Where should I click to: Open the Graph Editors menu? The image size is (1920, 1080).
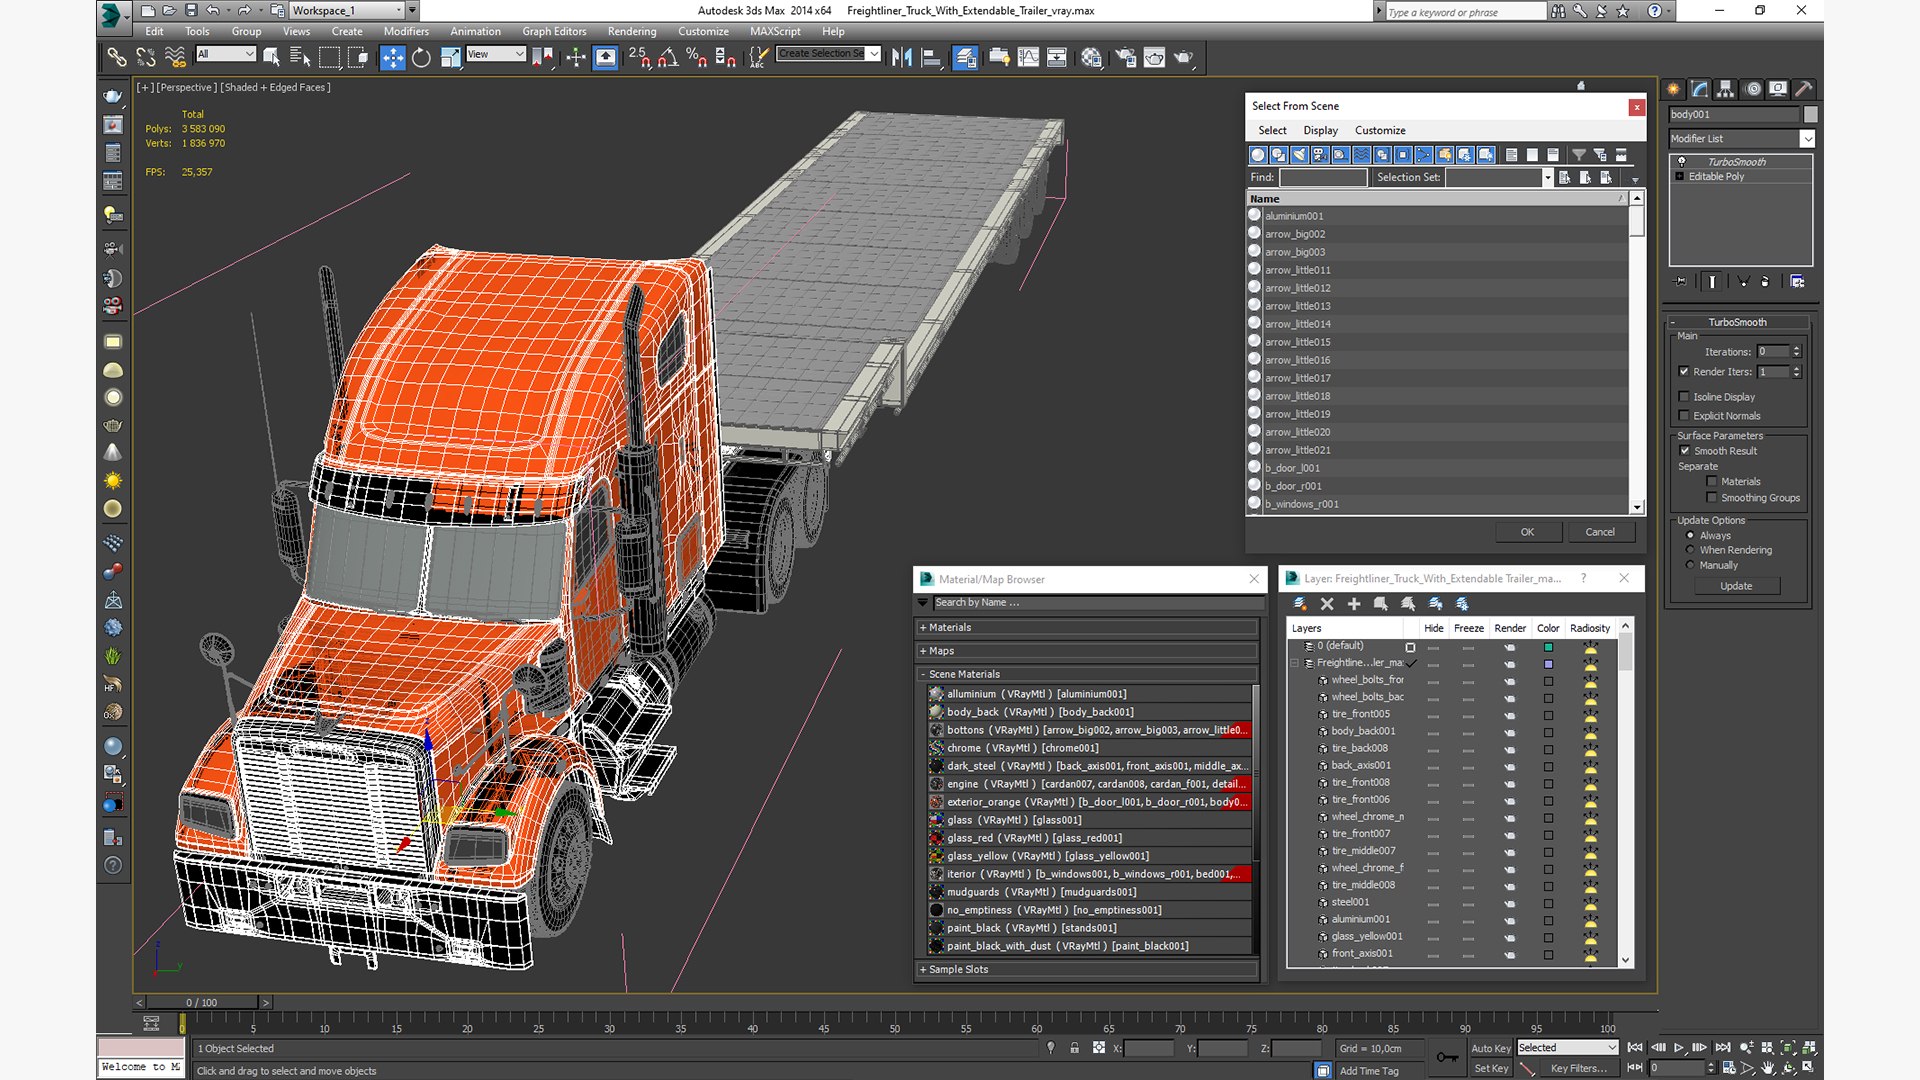[554, 32]
